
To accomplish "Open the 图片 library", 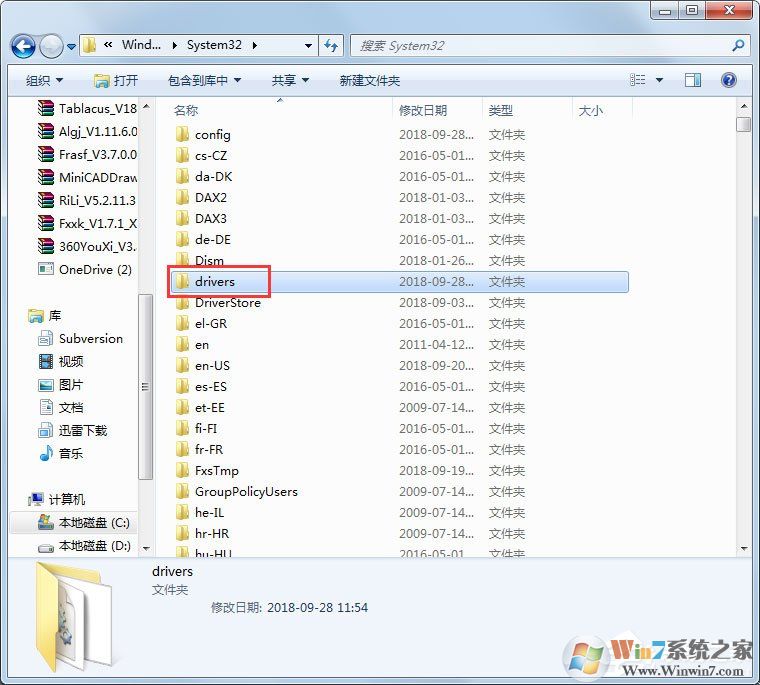I will (61, 384).
